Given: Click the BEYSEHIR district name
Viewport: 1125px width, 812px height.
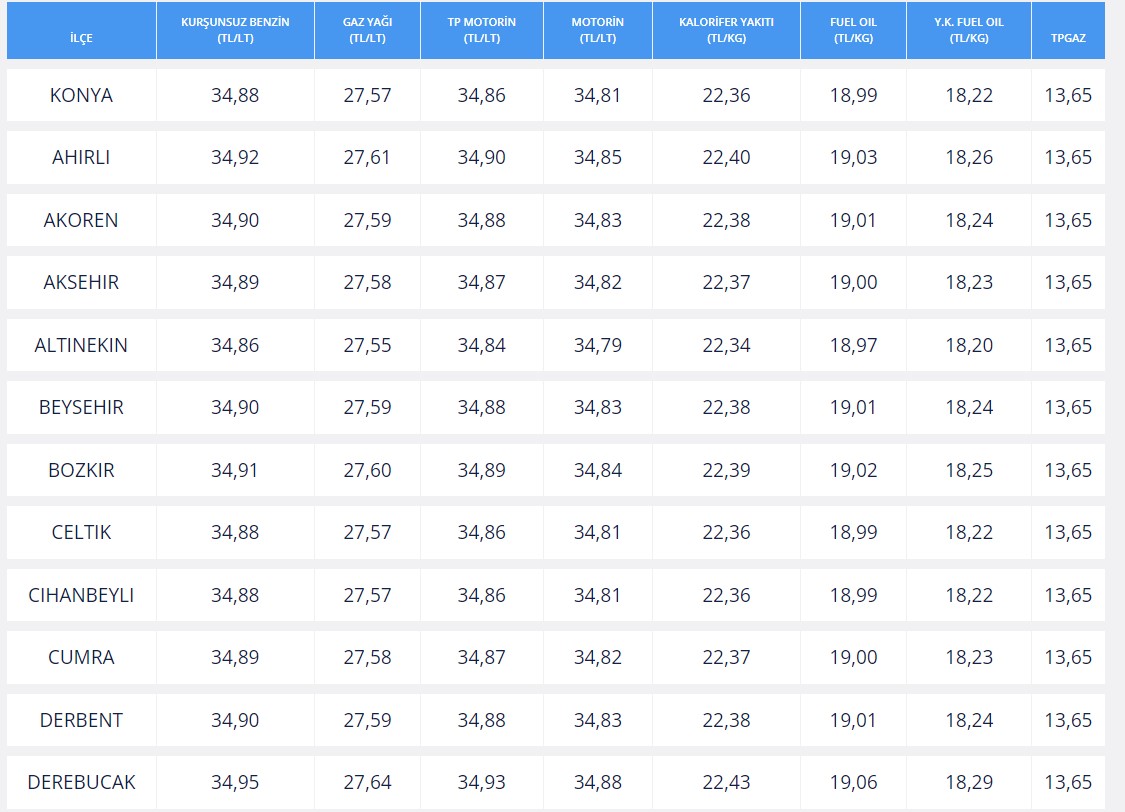Looking at the screenshot, I should [81, 408].
